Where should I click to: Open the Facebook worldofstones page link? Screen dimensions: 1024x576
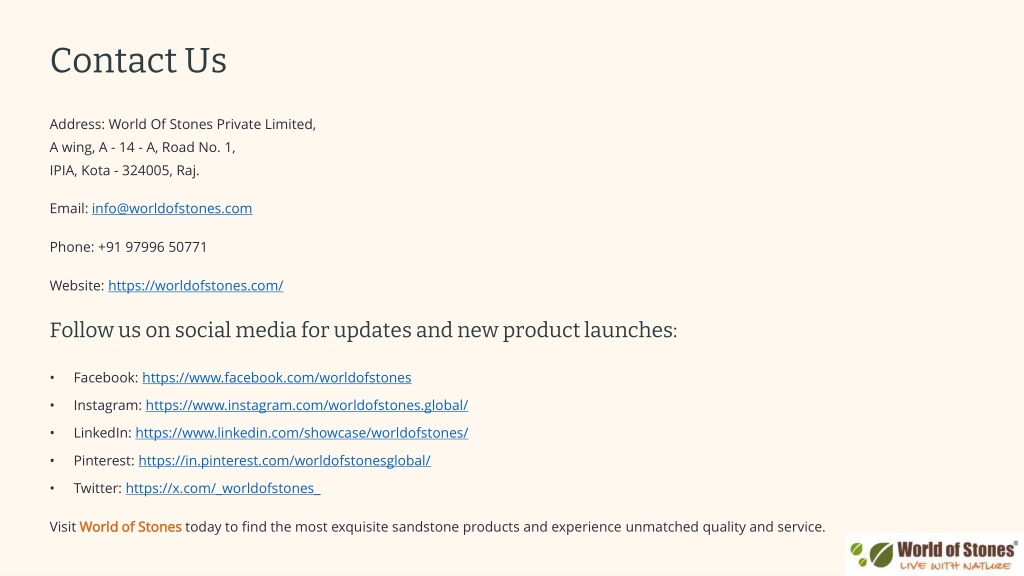pos(276,377)
